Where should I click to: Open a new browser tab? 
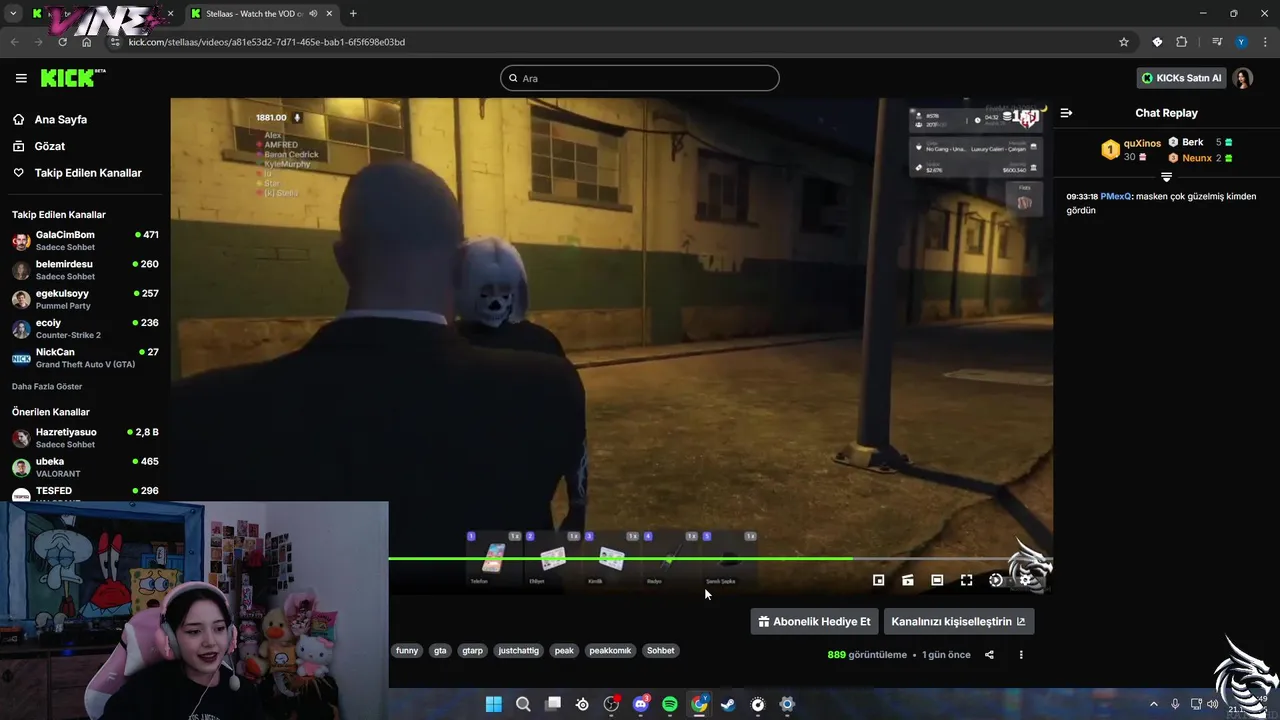pyautogui.click(x=353, y=14)
